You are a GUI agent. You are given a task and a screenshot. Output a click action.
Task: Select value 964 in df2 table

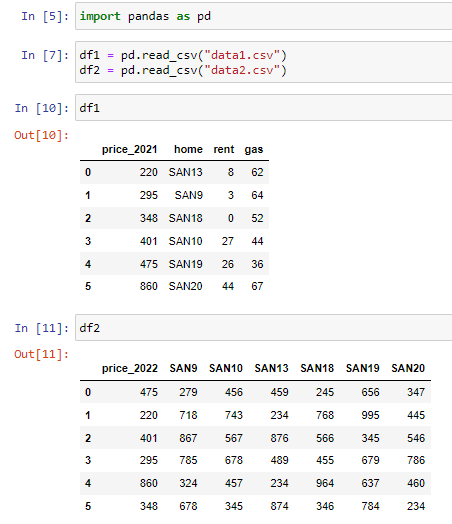click(325, 483)
